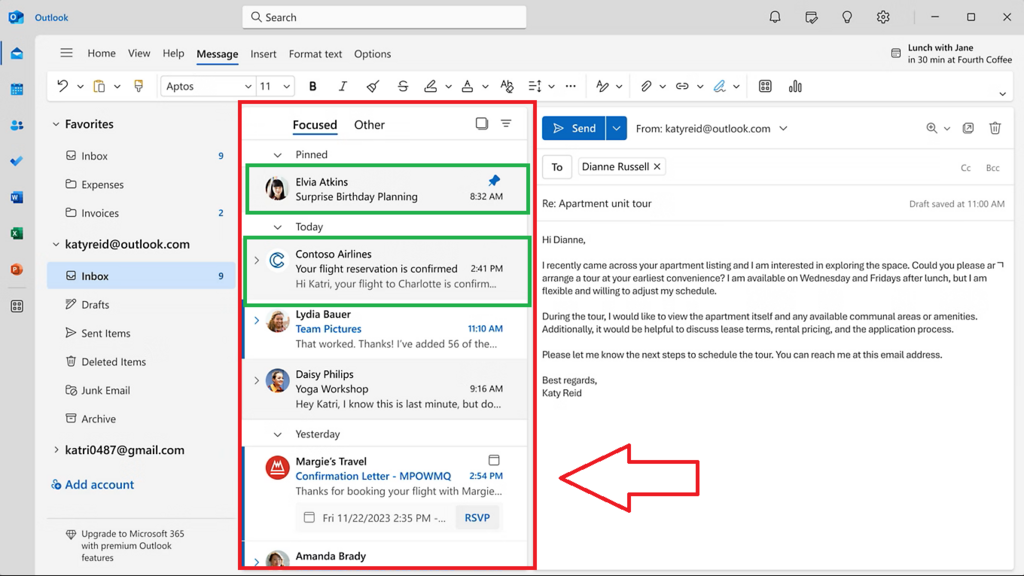Toggle Strikethrough formatting

(403, 86)
